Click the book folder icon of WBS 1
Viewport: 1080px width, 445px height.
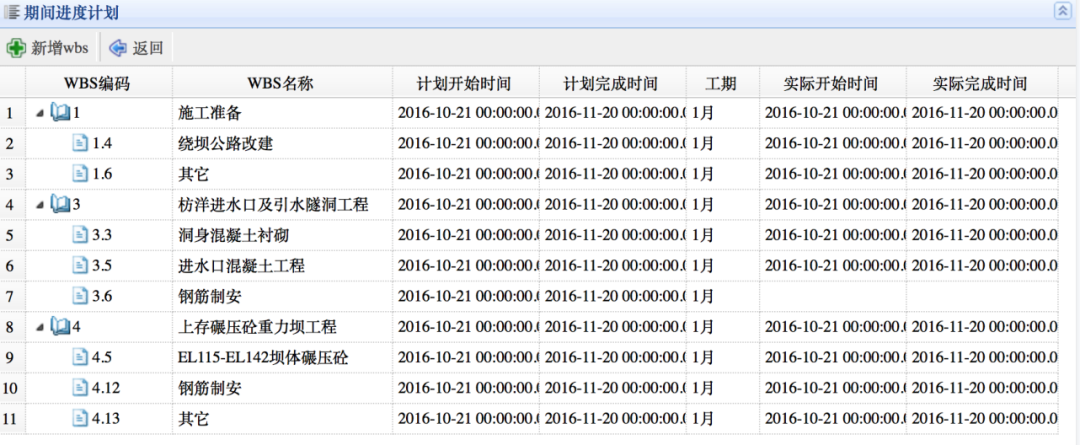click(x=60, y=112)
